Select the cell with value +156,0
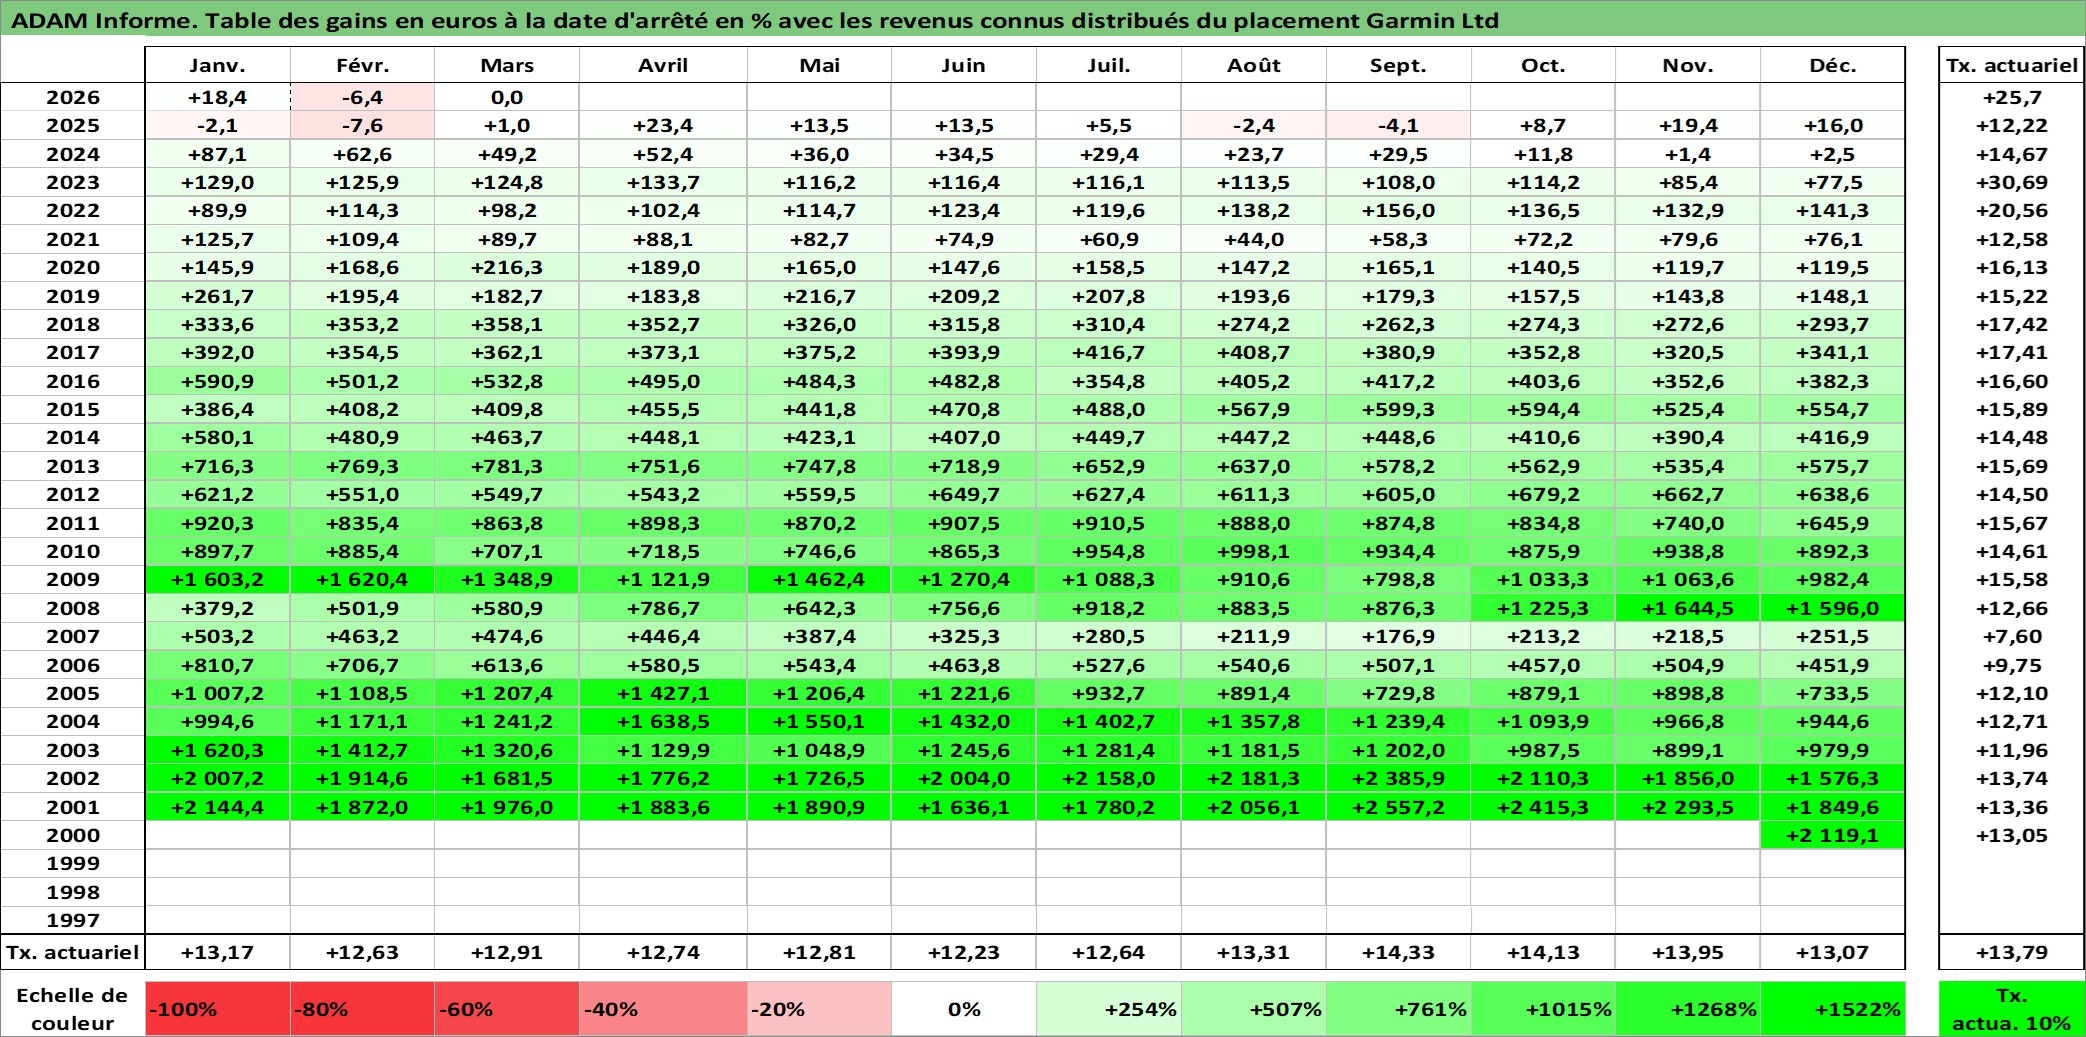2086x1037 pixels. click(1399, 210)
